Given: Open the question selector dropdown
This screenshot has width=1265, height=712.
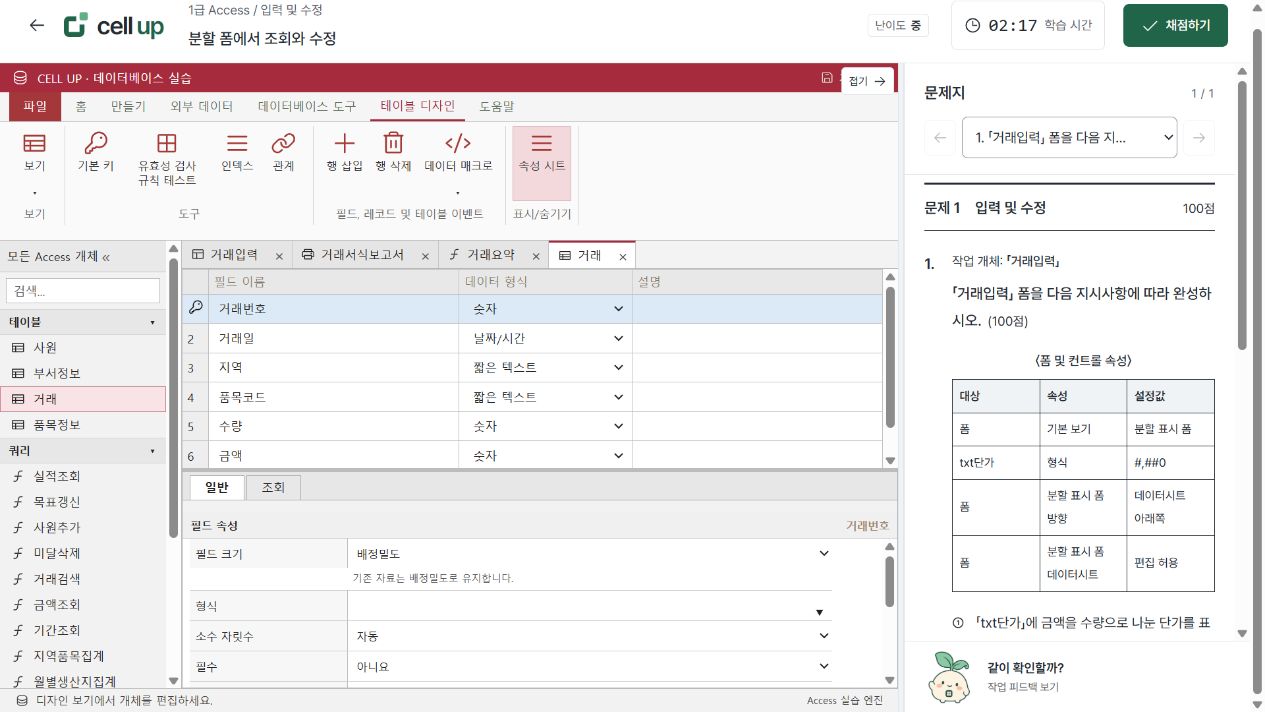Looking at the screenshot, I should coord(1069,137).
